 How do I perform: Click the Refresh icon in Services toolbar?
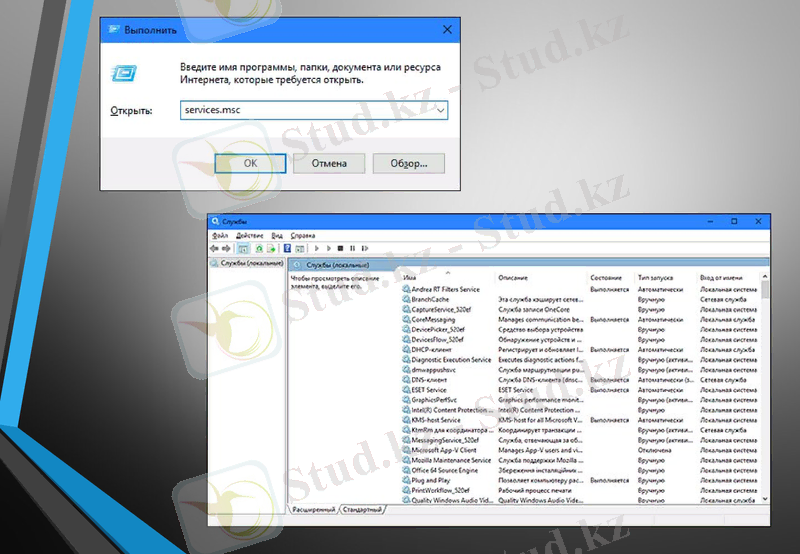click(x=260, y=247)
